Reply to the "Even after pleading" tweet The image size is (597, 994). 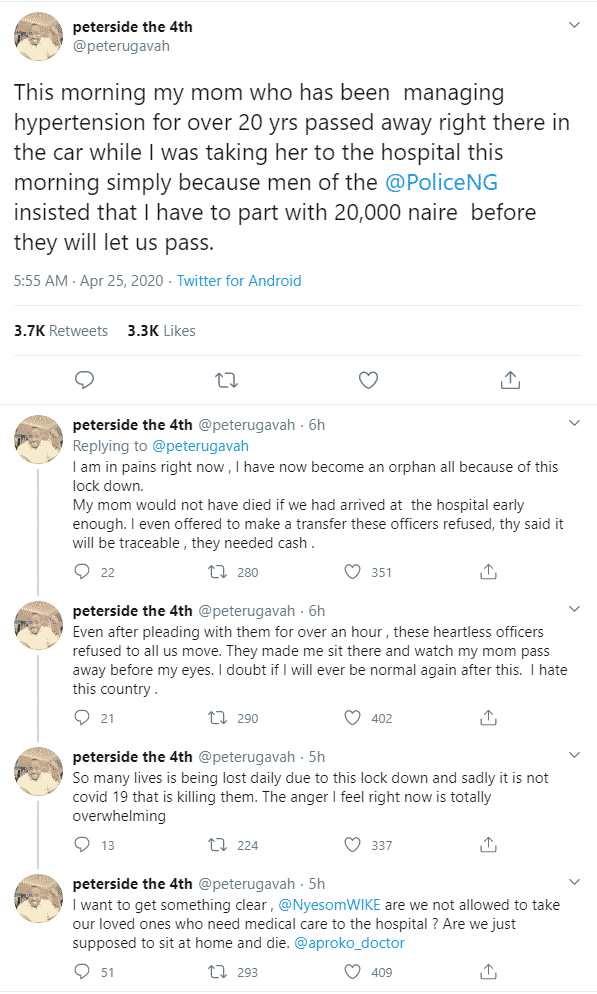84,717
